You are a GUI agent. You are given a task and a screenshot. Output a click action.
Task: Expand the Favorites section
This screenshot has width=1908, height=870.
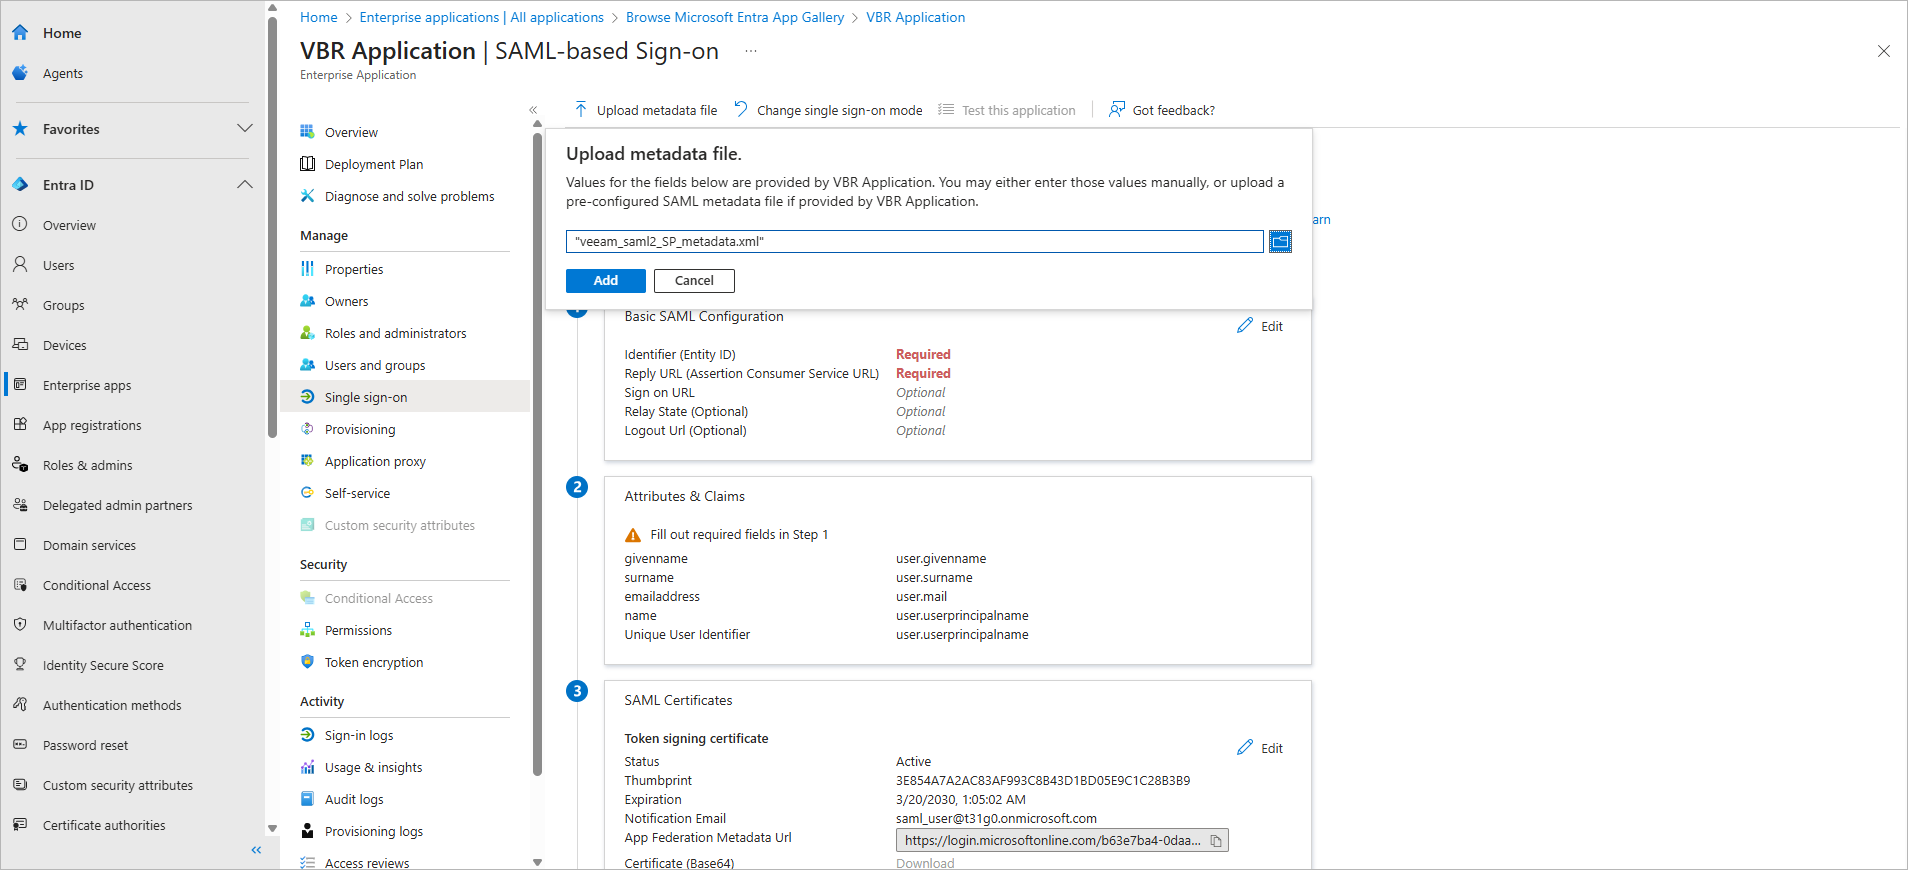245,129
